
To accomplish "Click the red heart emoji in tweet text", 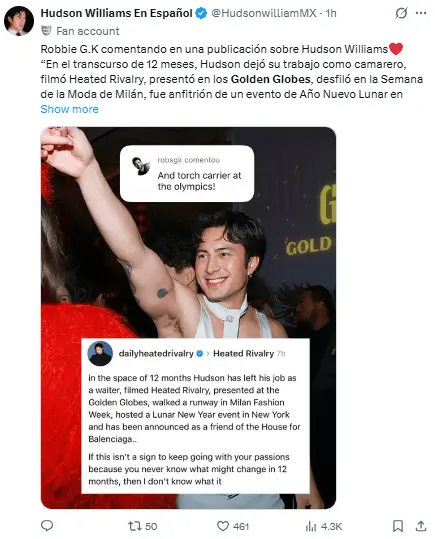I will [396, 49].
